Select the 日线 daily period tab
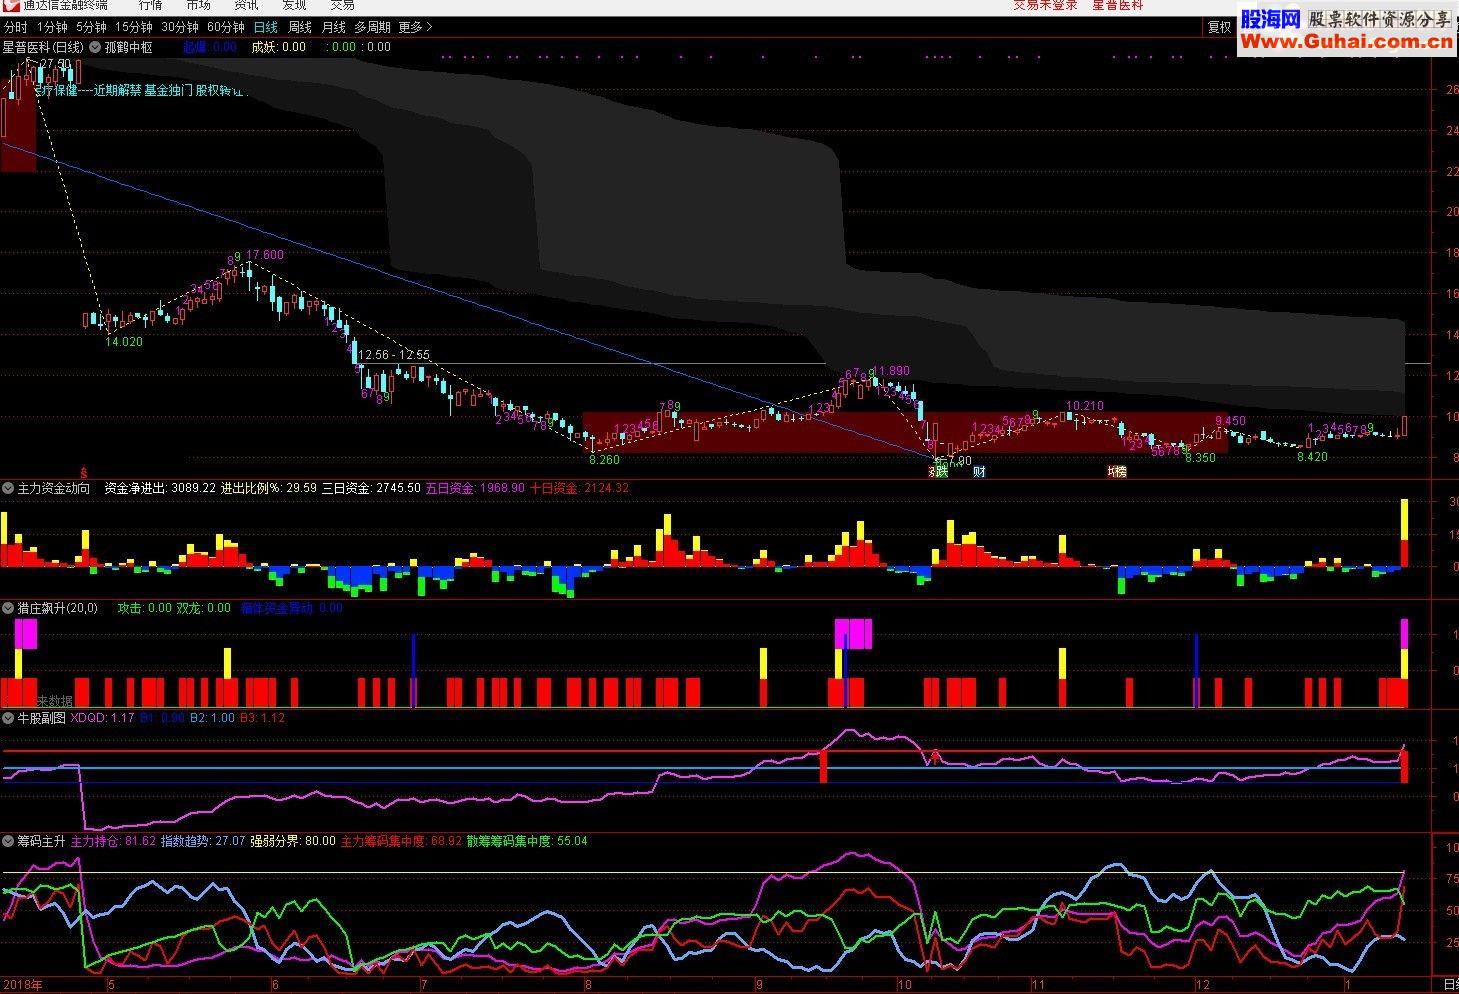The width and height of the screenshot is (1459, 994). click(266, 27)
